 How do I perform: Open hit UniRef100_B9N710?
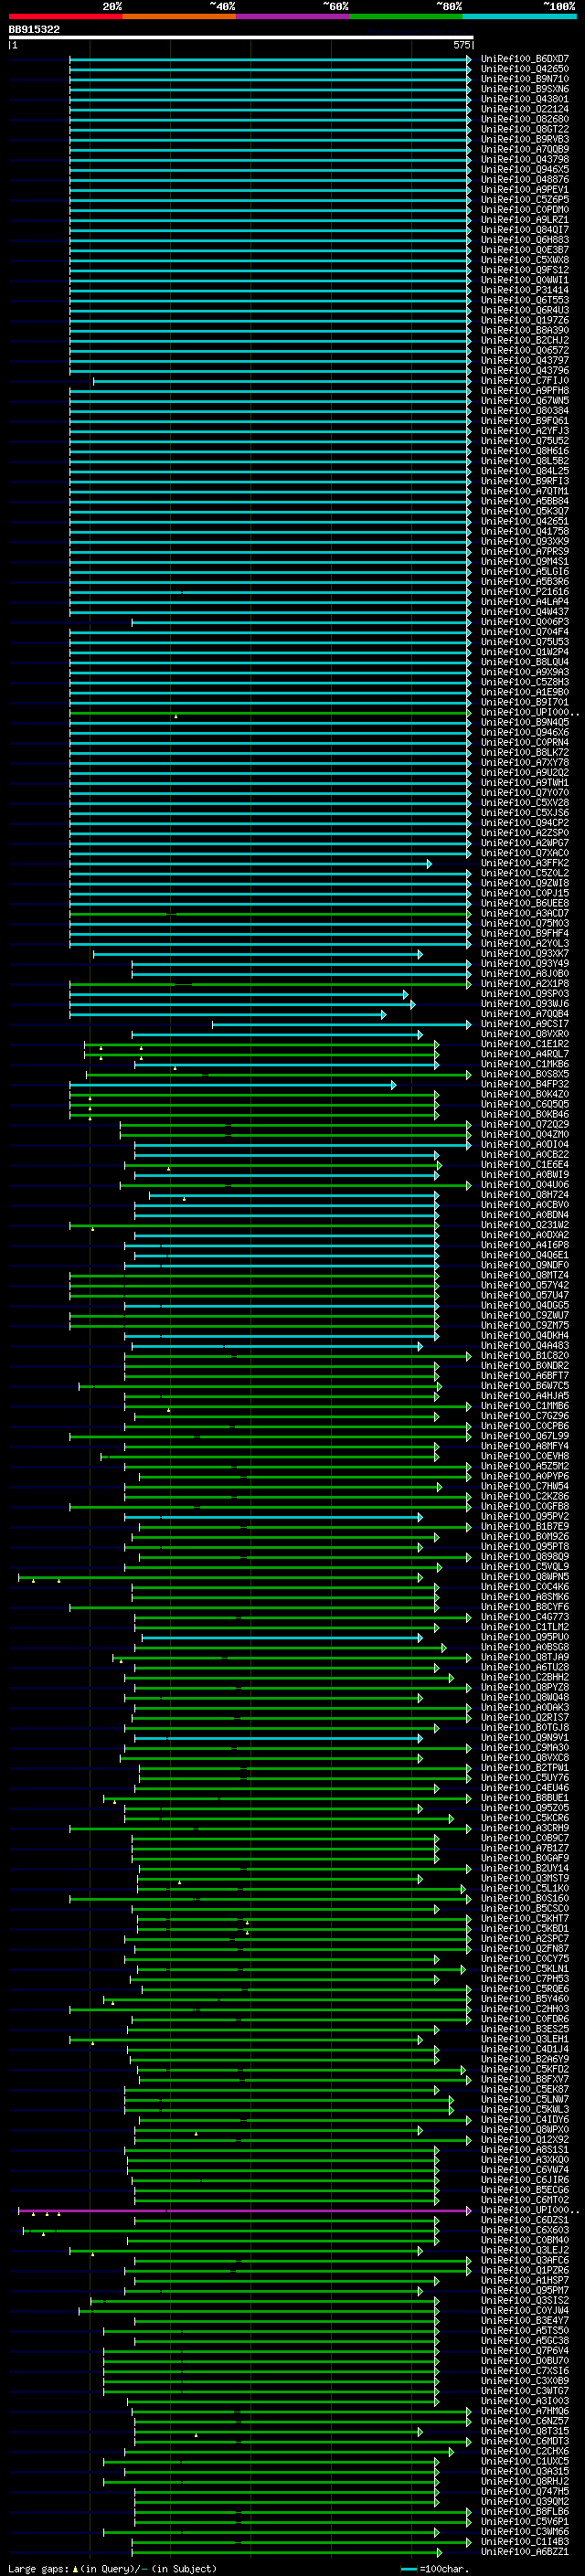[525, 79]
